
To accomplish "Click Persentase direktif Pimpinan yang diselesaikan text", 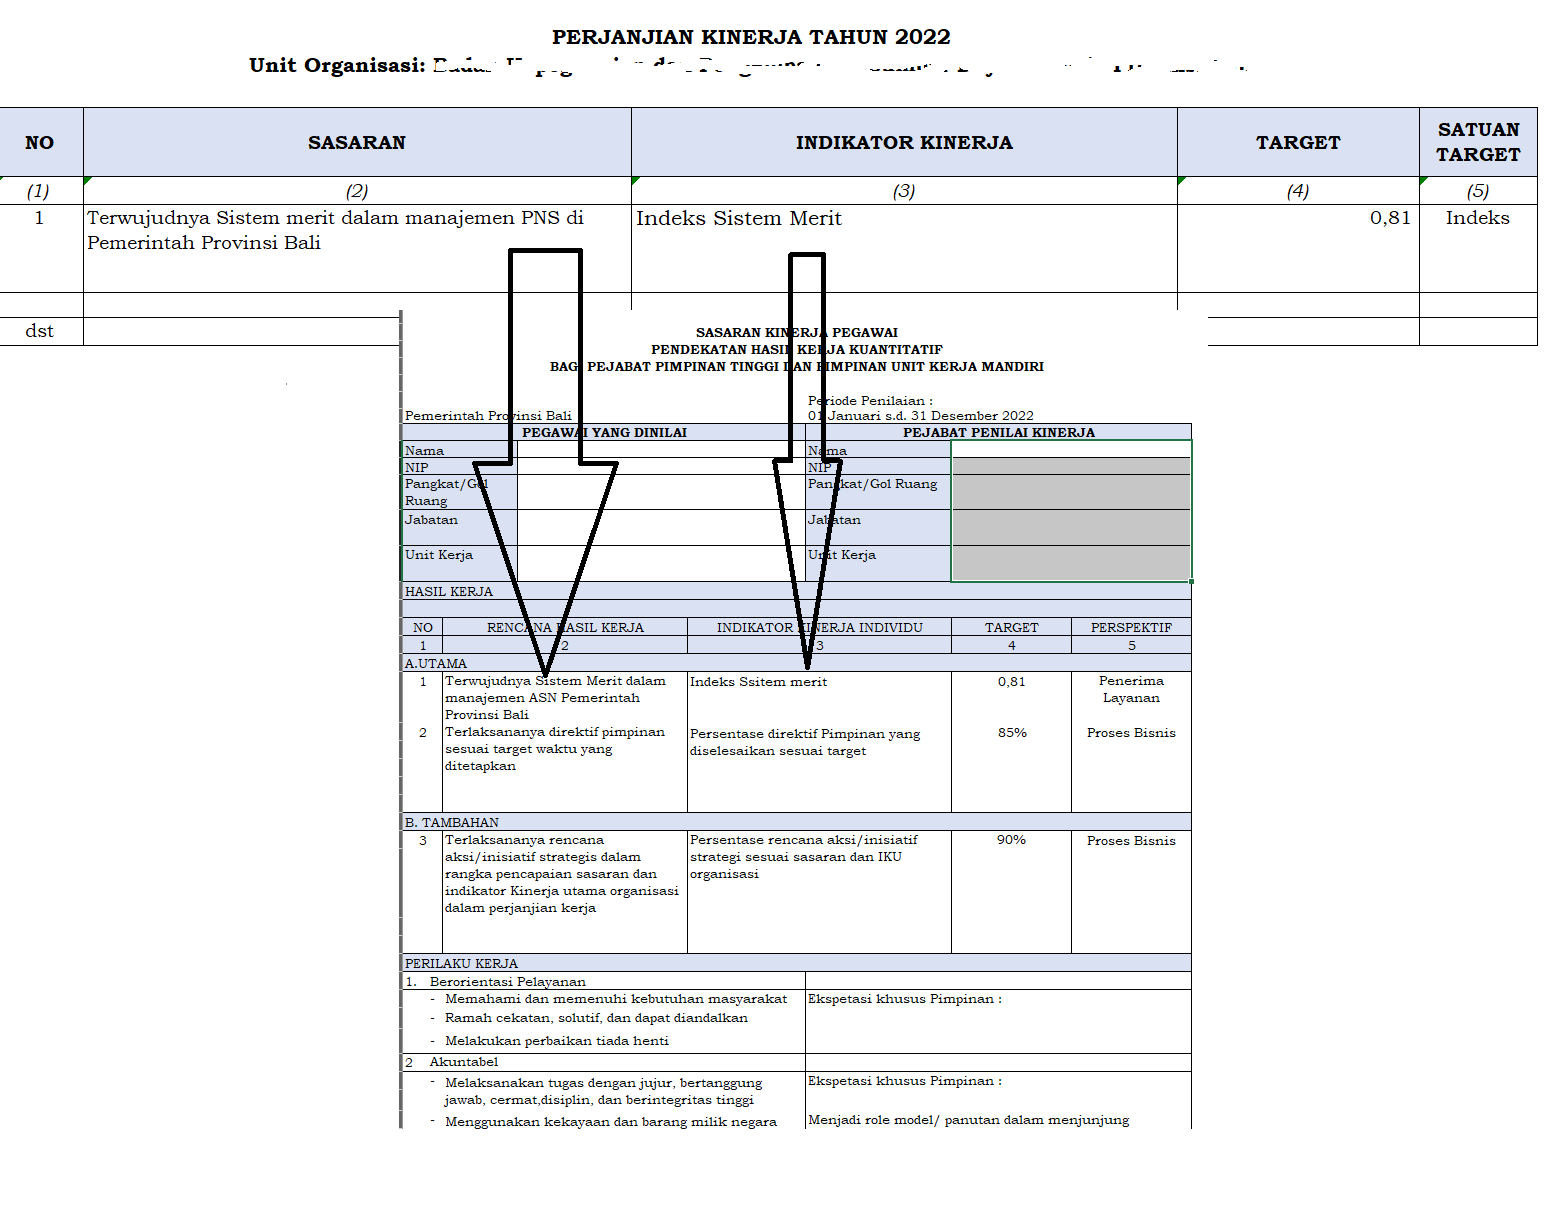I will 805,742.
